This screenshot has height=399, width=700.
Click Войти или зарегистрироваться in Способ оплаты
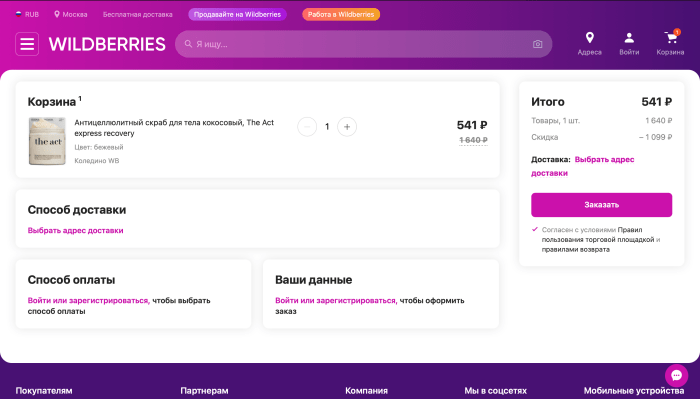click(x=88, y=300)
